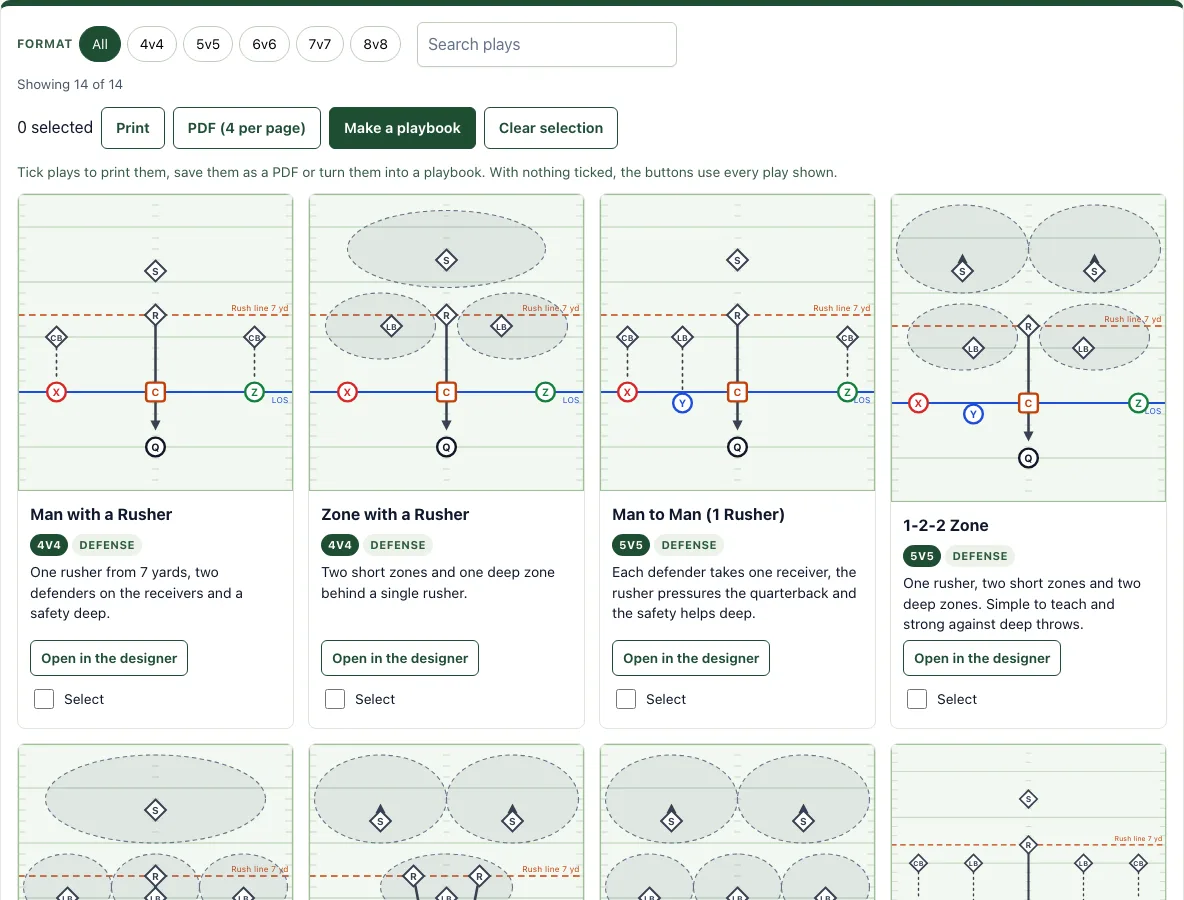Click green Z receiver in Man with a Rusher
Image resolution: width=1184 pixels, height=900 pixels.
coord(254,392)
